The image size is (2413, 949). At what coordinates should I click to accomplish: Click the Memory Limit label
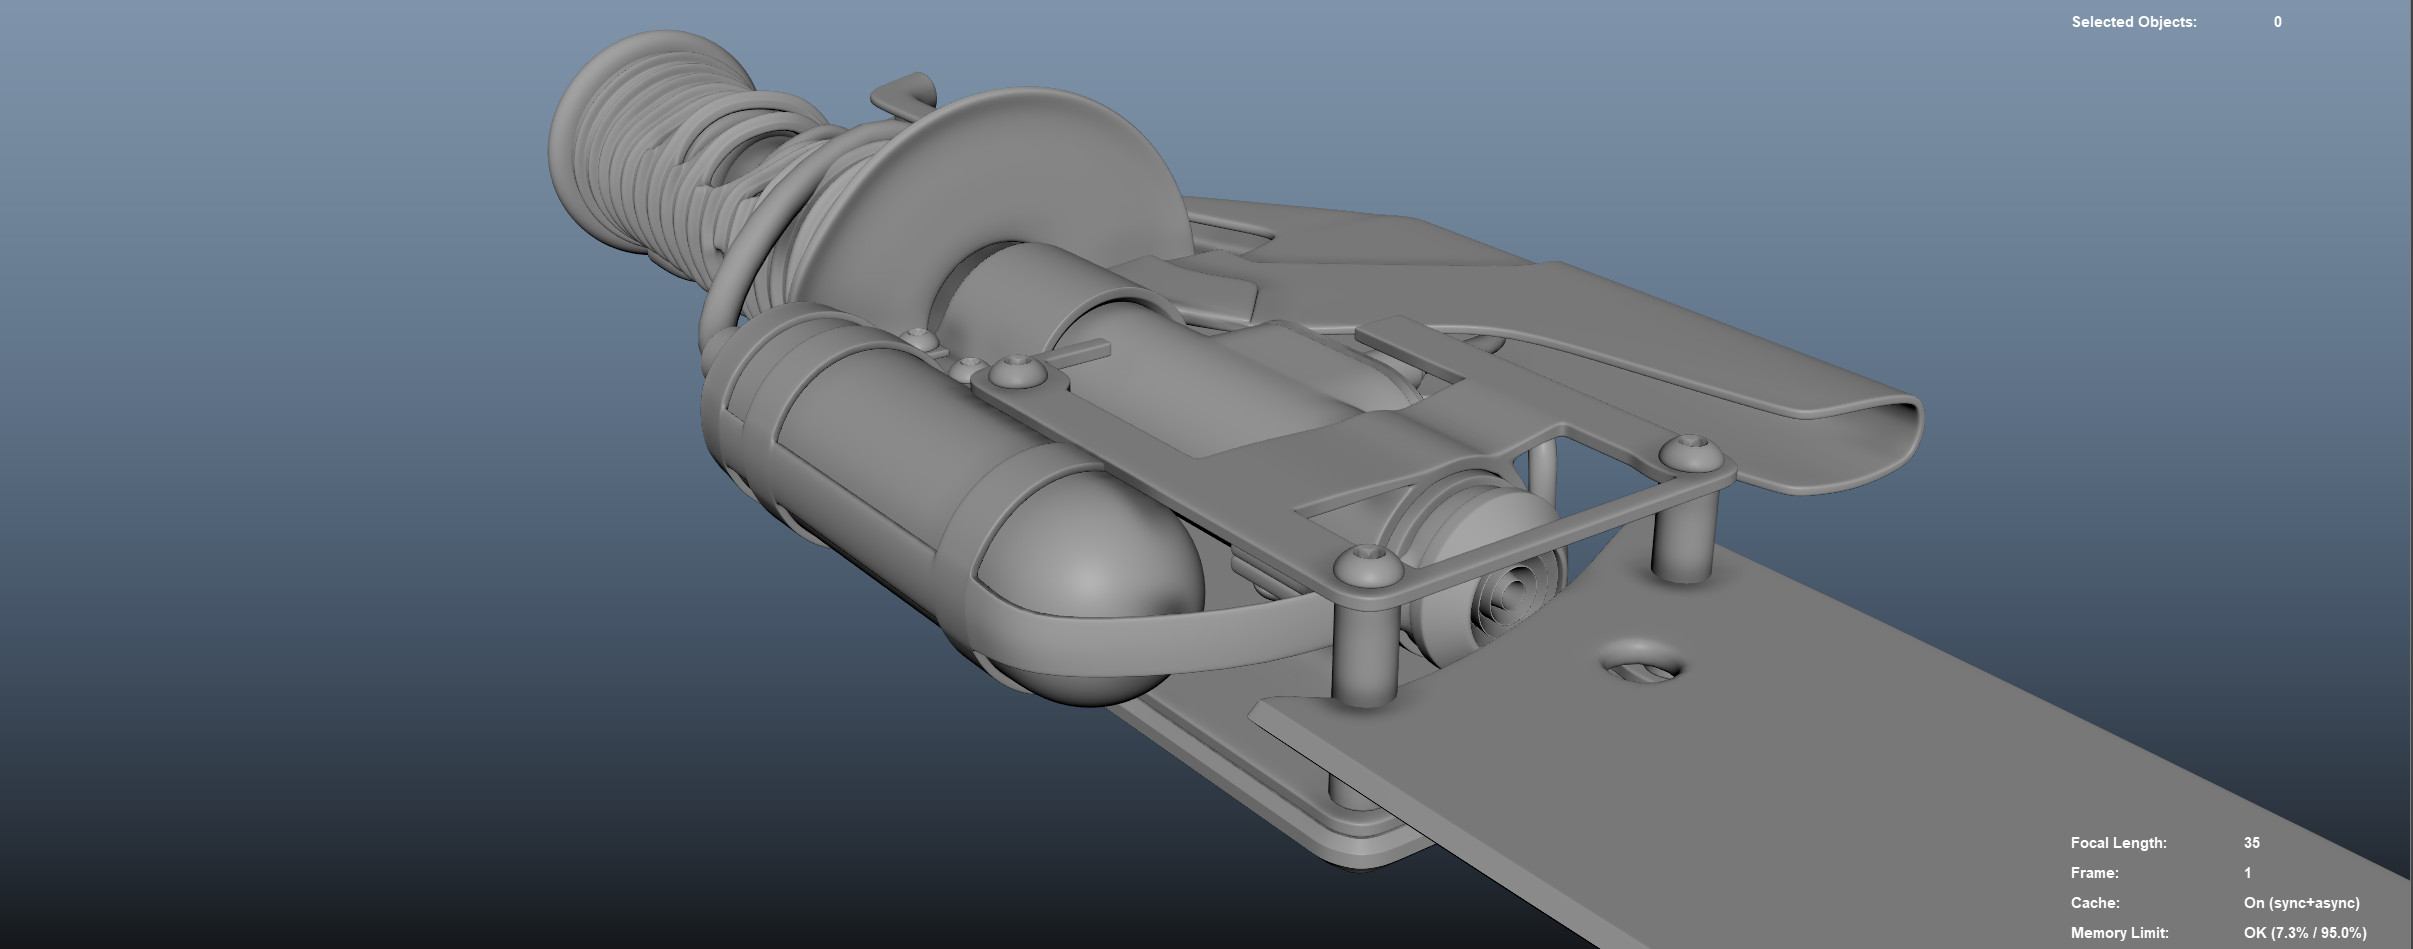coord(2118,933)
